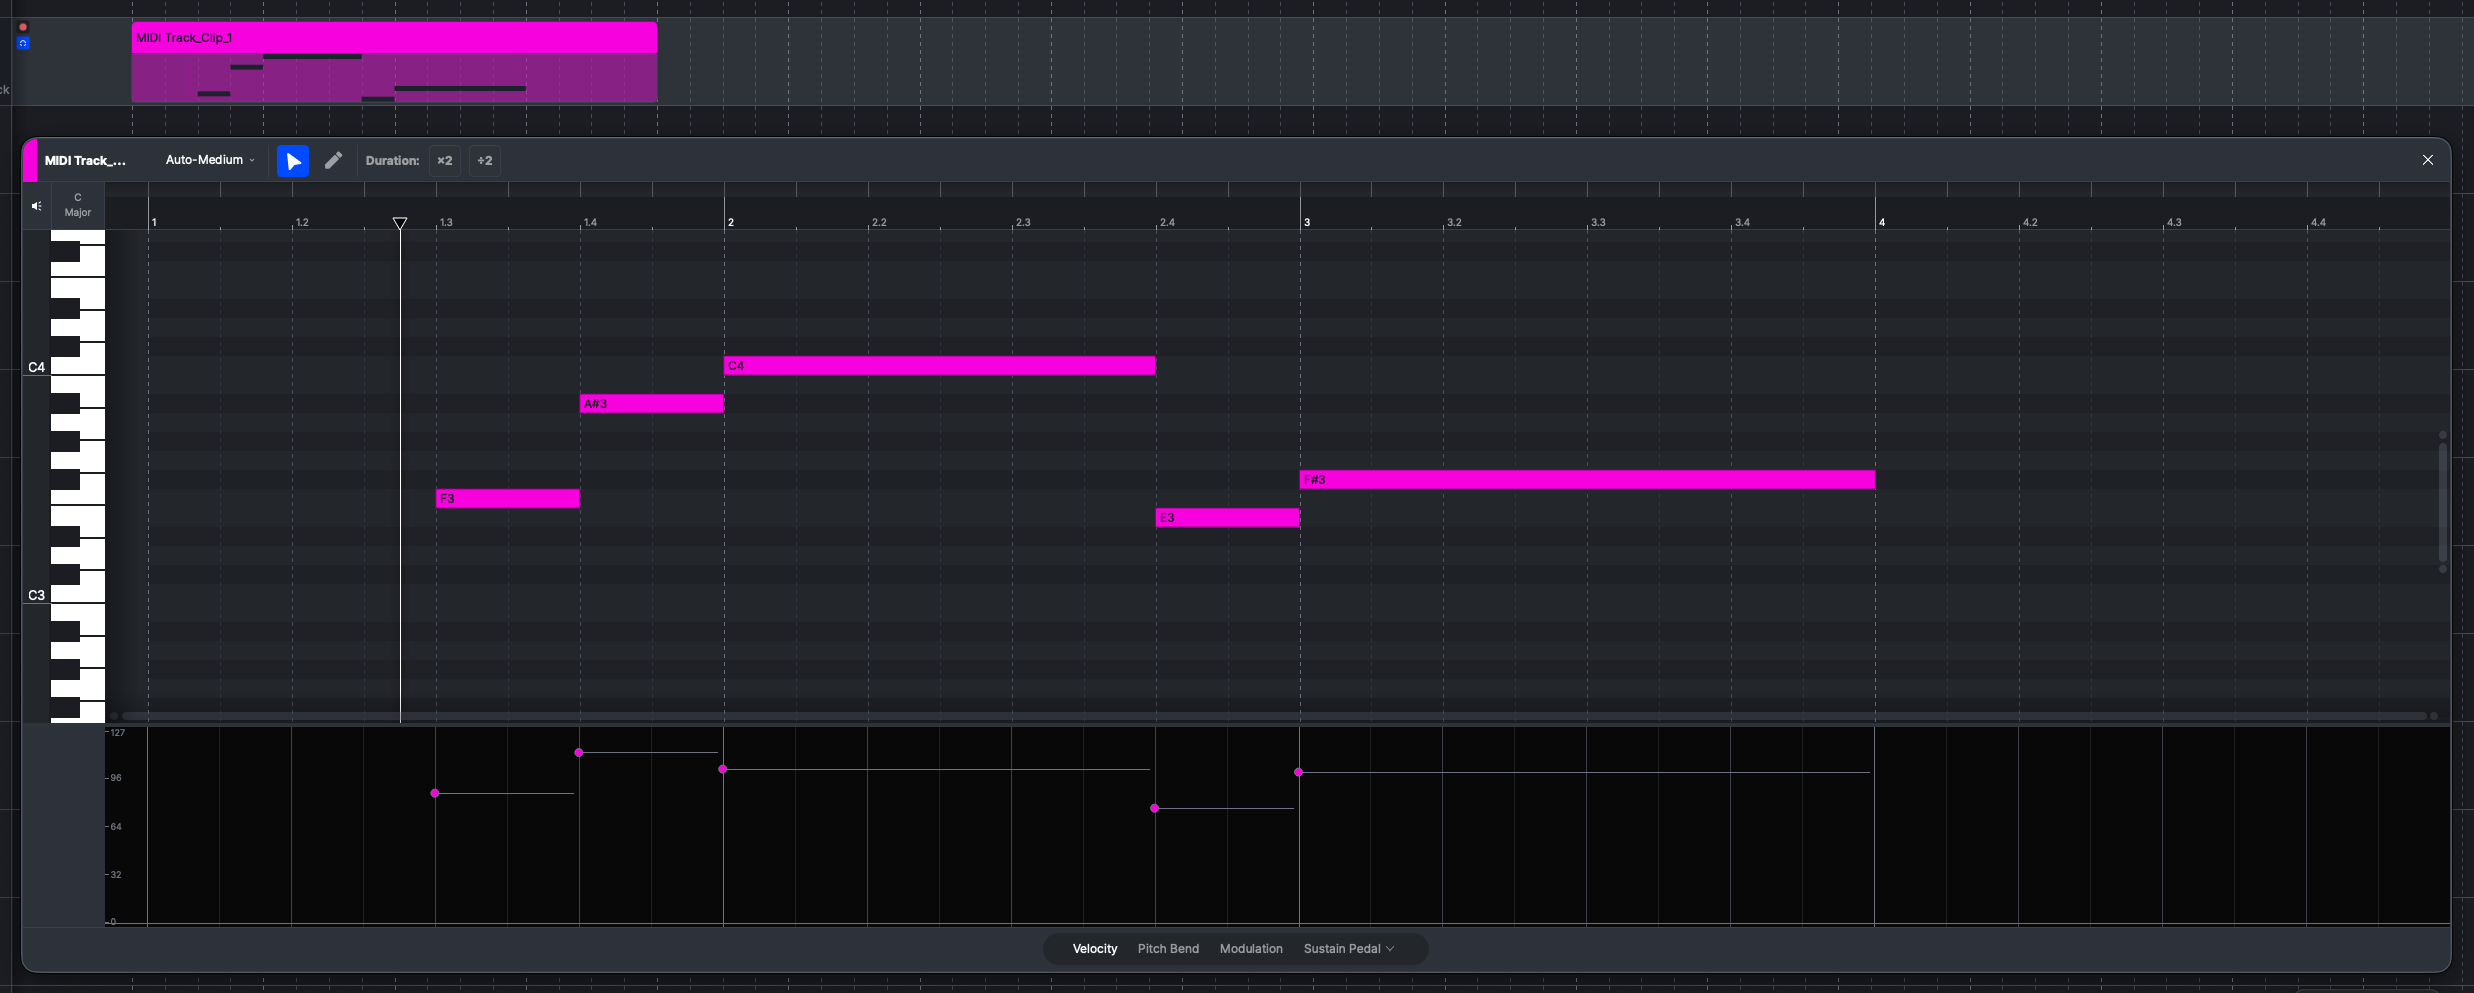Viewport: 2474px width, 993px height.
Task: Toggle the blue monitor button on track
Action: [x=23, y=43]
